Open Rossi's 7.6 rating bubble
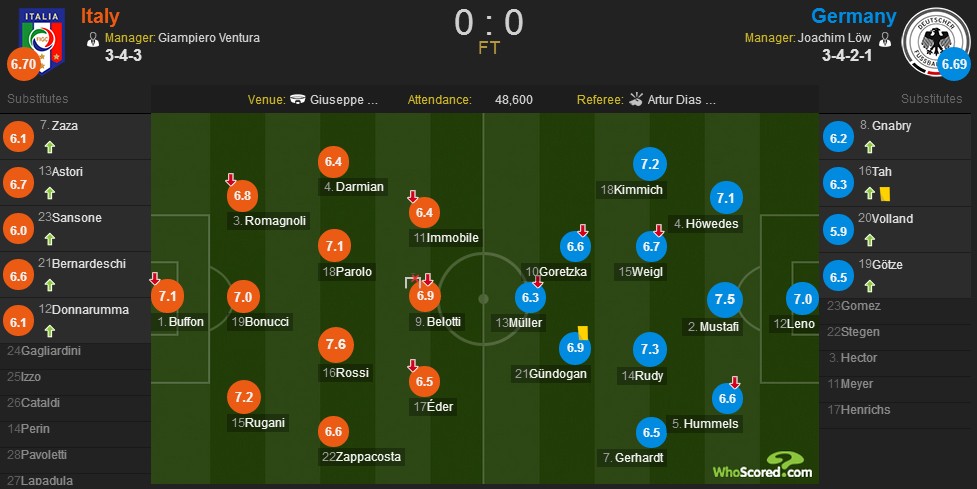 pyautogui.click(x=336, y=345)
